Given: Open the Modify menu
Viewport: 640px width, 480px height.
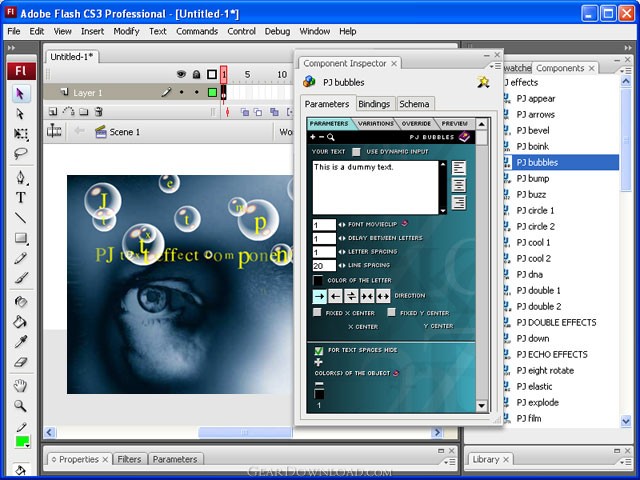Looking at the screenshot, I should click(127, 31).
